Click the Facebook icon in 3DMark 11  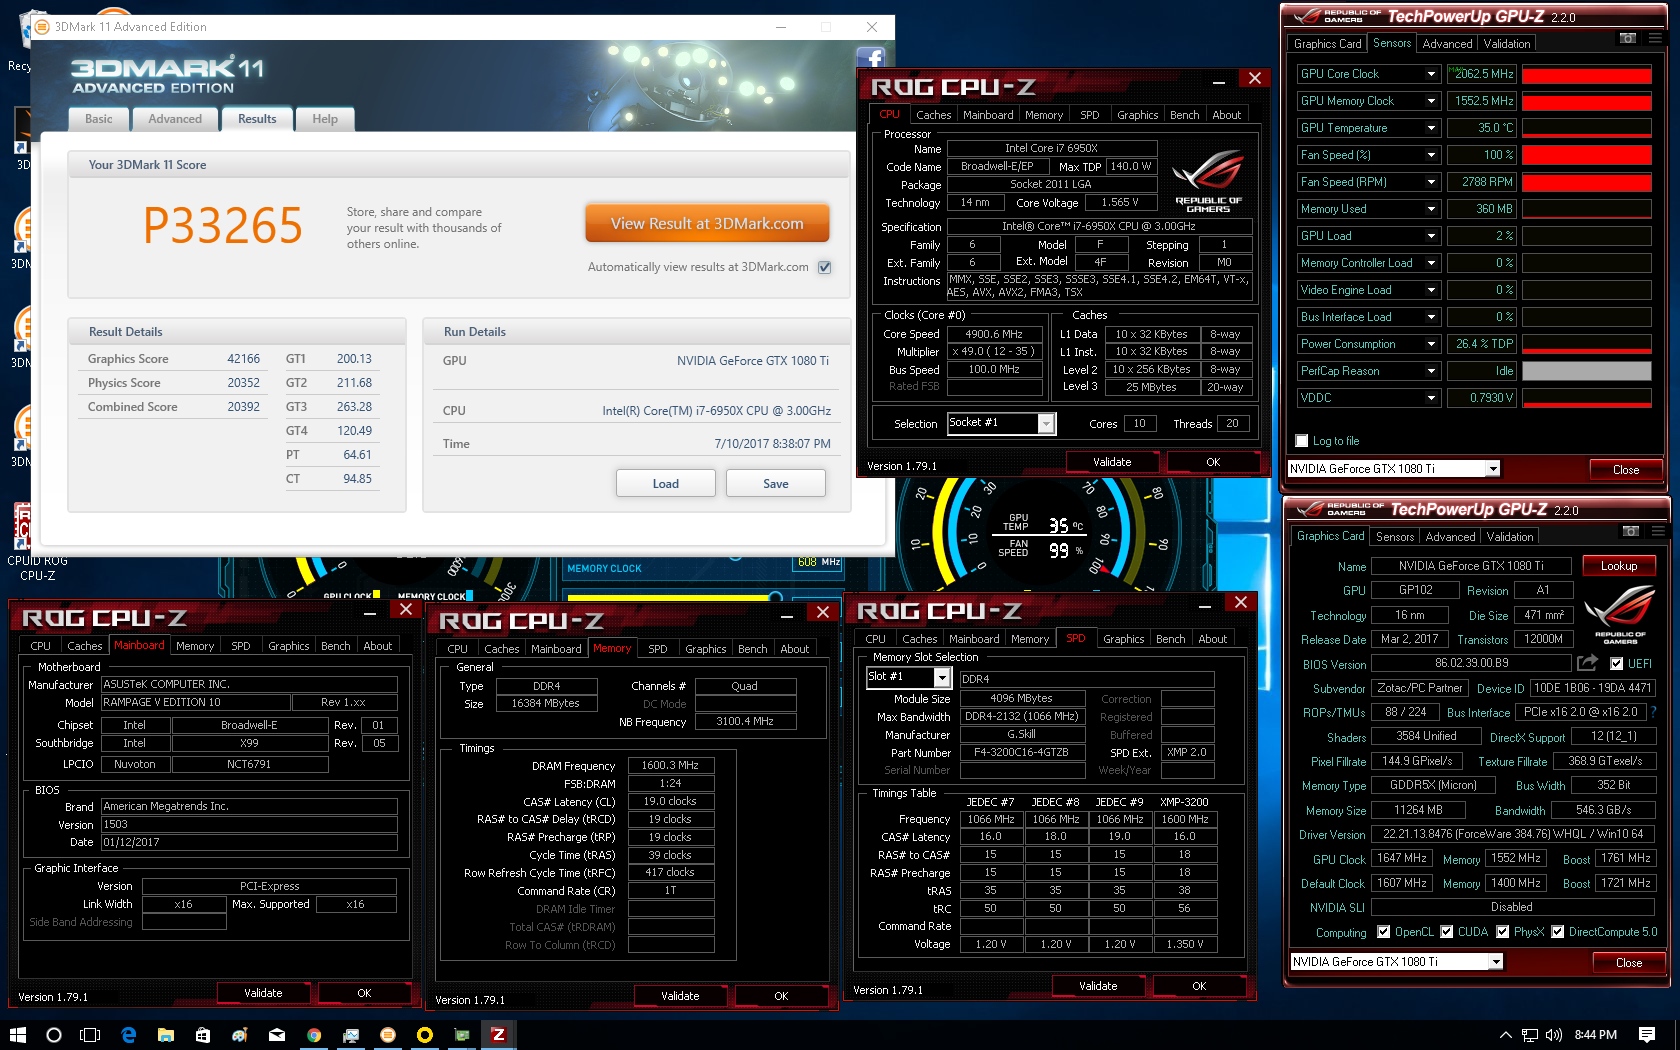pos(870,58)
